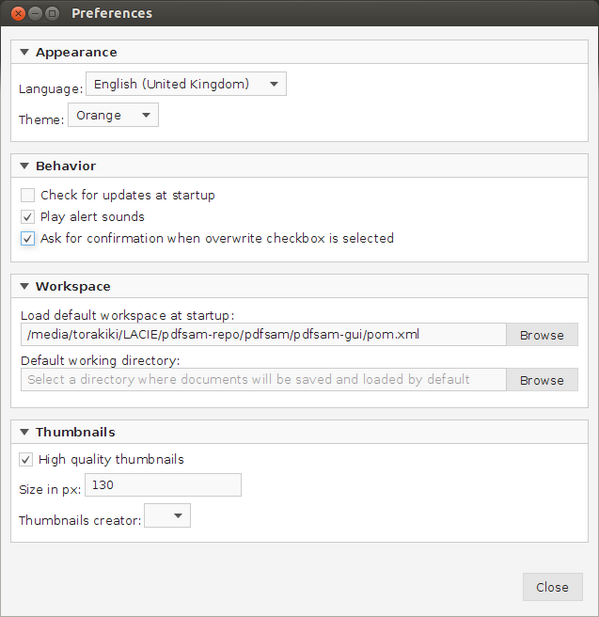
Task: Open the Language dropdown
Action: [186, 84]
